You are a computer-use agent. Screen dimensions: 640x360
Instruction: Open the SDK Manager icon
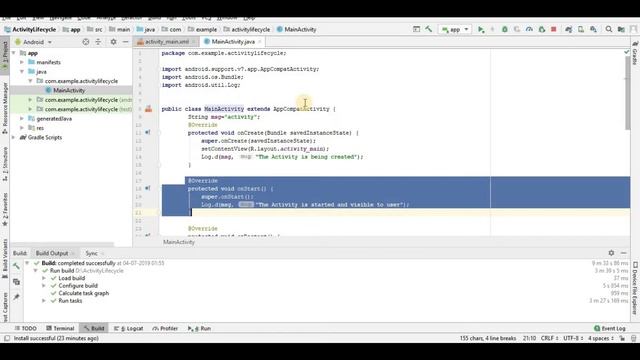point(593,29)
